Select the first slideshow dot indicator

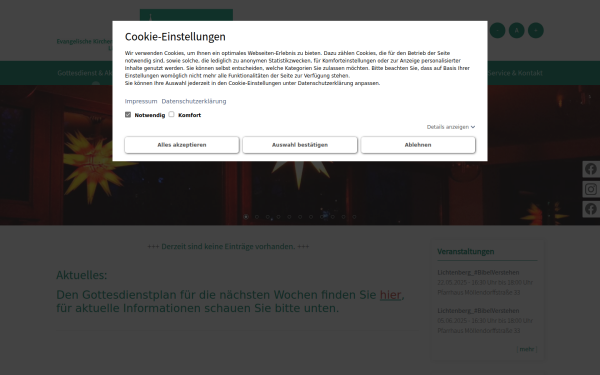click(x=246, y=217)
